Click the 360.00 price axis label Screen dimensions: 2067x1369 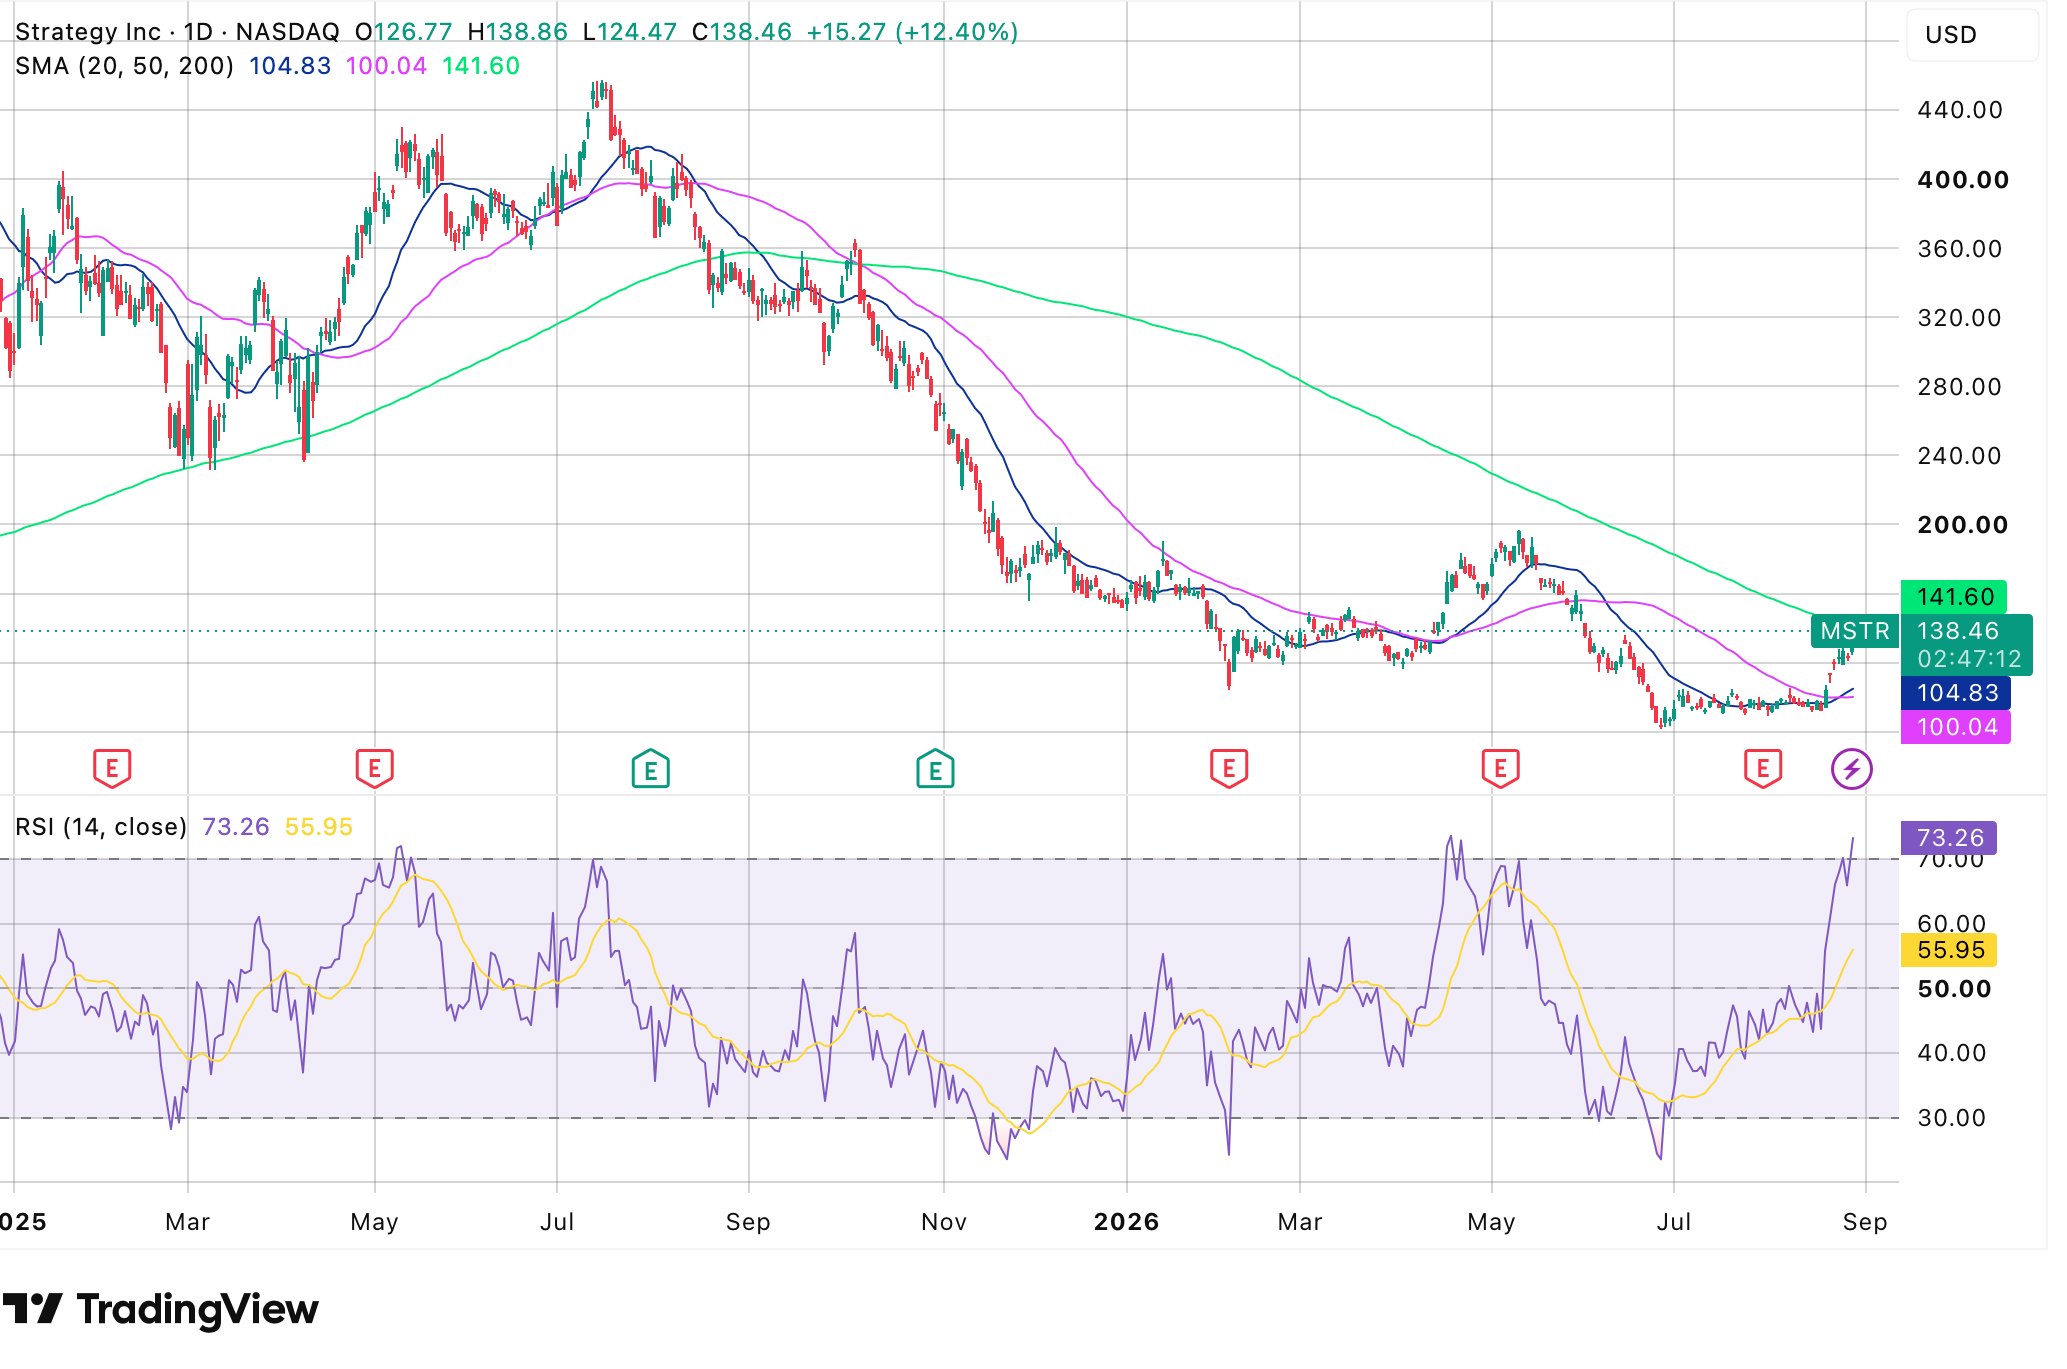tap(1960, 249)
